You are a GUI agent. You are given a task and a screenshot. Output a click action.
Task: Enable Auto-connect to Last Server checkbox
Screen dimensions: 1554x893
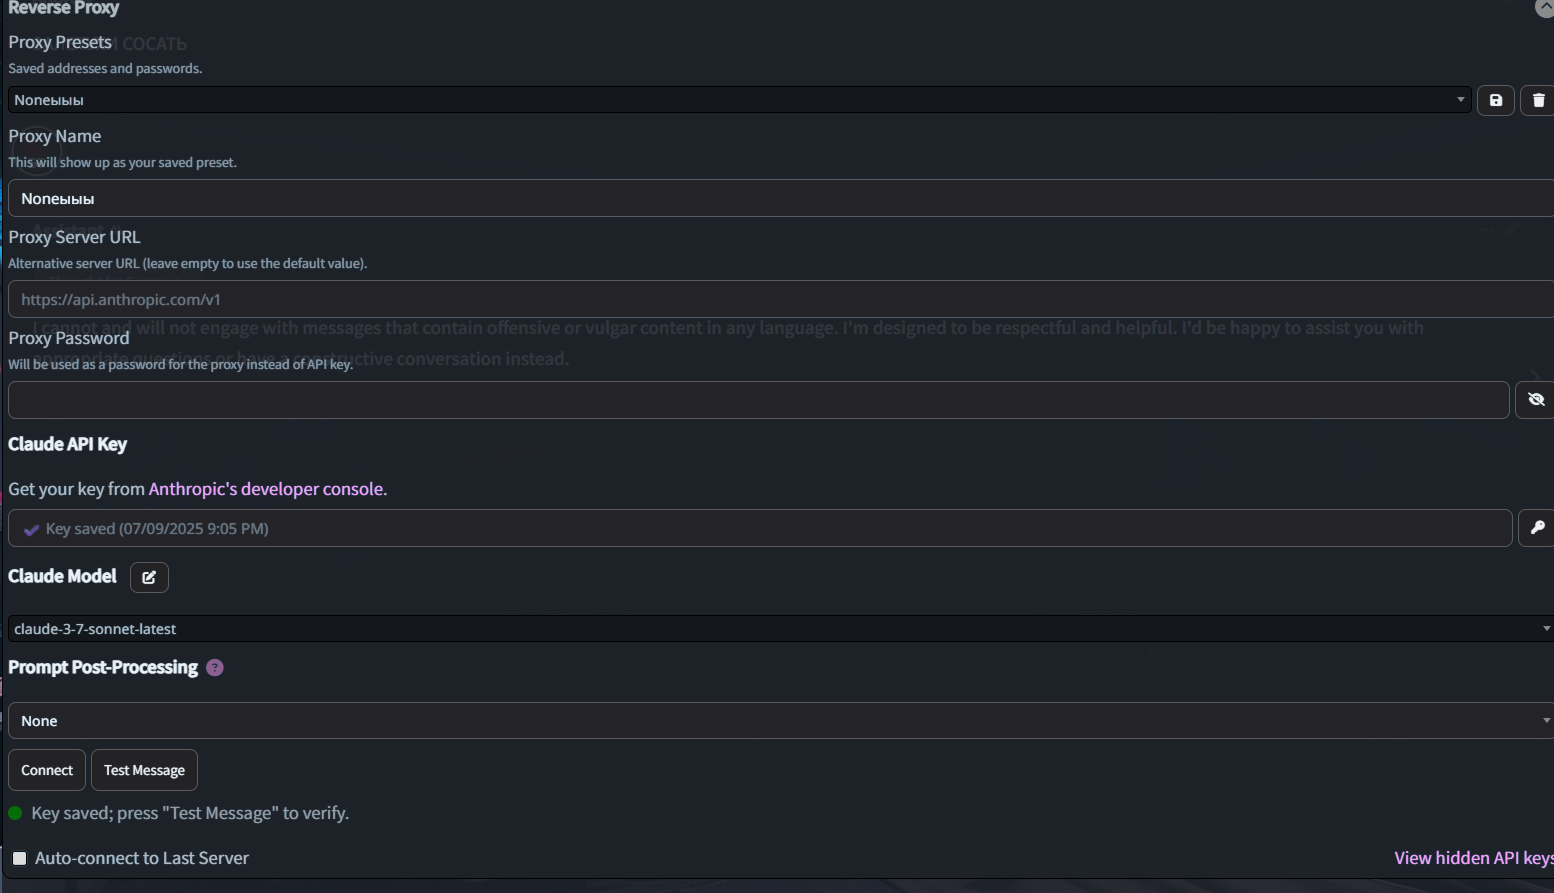pyautogui.click(x=19, y=858)
